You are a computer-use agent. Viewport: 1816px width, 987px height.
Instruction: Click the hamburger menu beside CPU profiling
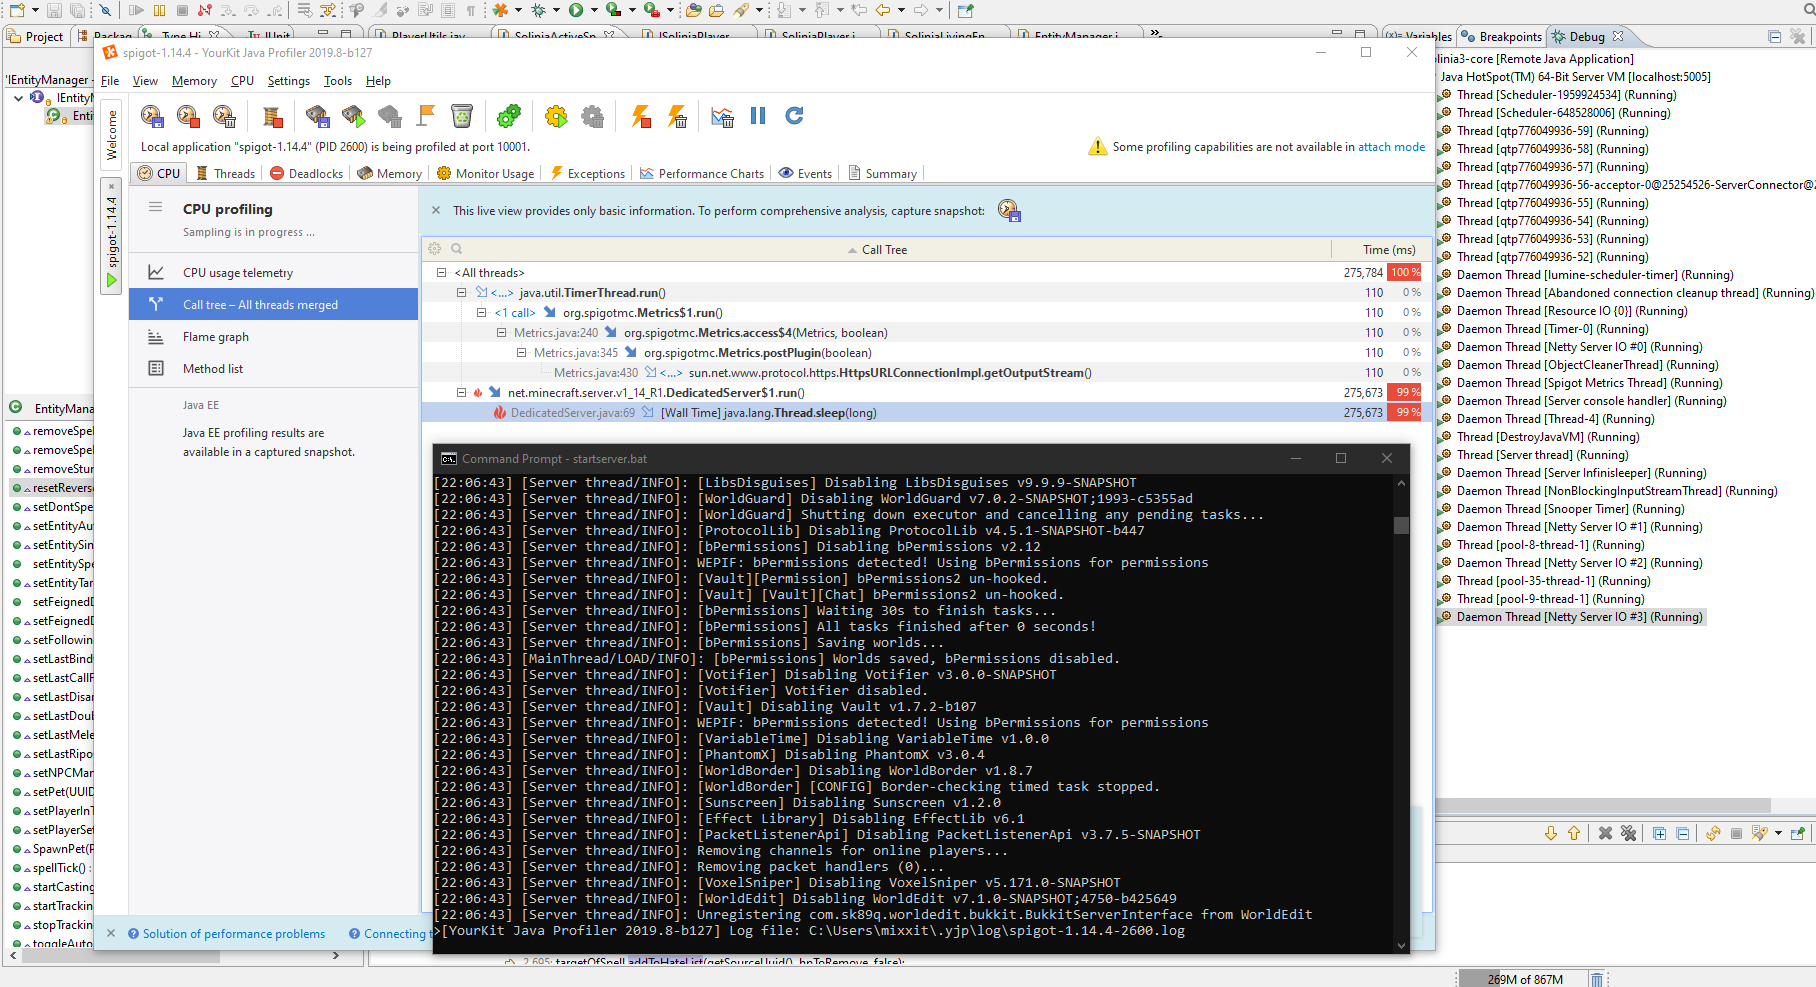click(155, 208)
